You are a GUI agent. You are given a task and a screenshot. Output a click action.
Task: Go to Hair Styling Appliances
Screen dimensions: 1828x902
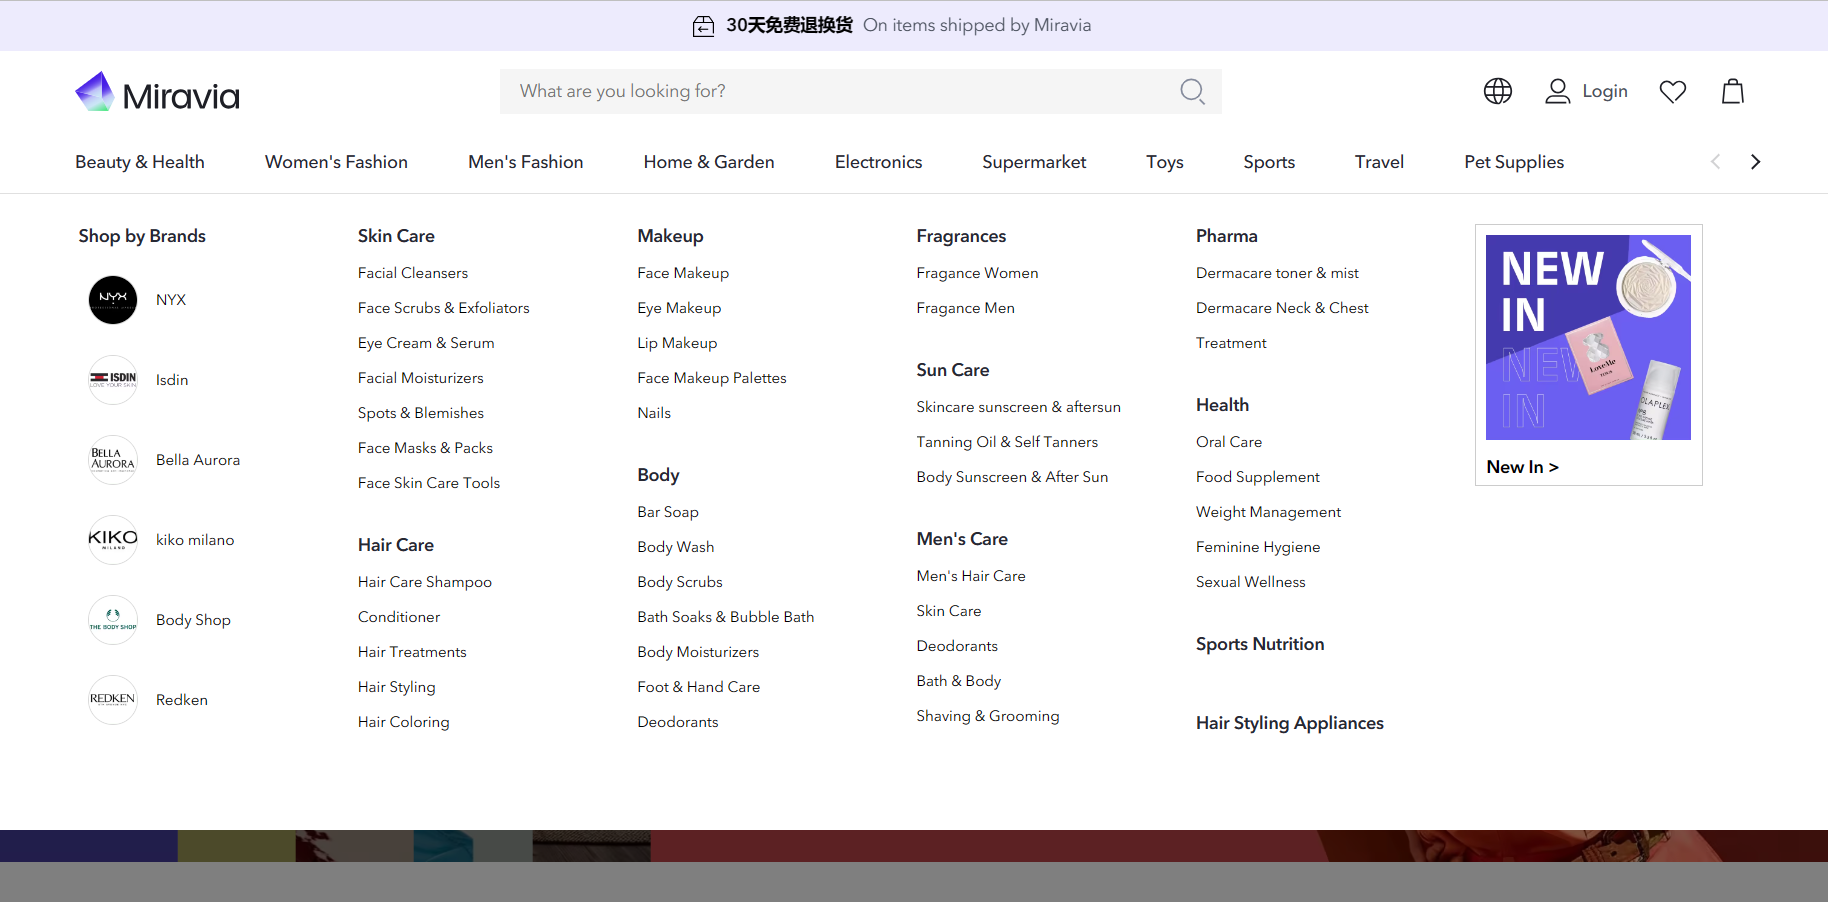(x=1290, y=723)
